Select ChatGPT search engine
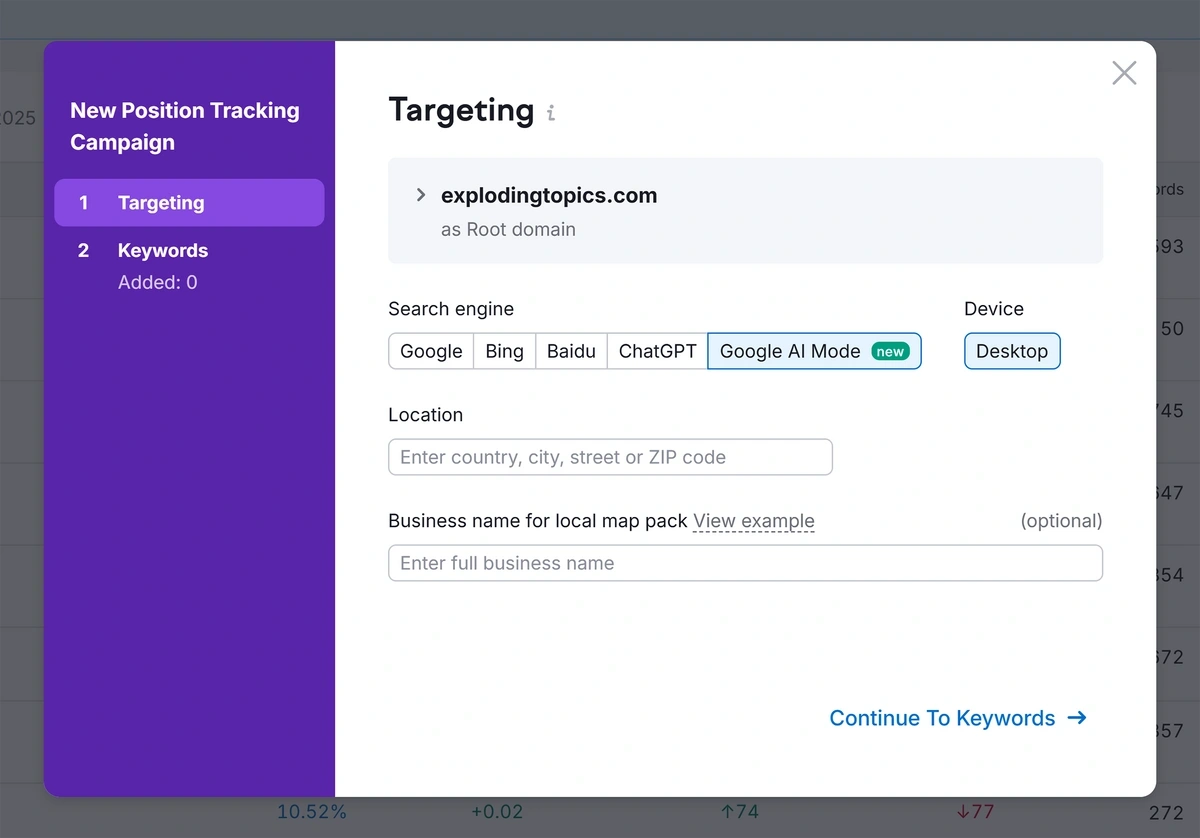Viewport: 1200px width, 838px height. pos(657,351)
